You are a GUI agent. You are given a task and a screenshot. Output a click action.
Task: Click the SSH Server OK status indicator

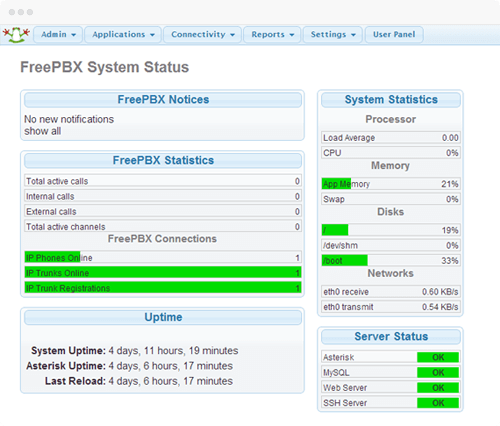pyautogui.click(x=438, y=403)
